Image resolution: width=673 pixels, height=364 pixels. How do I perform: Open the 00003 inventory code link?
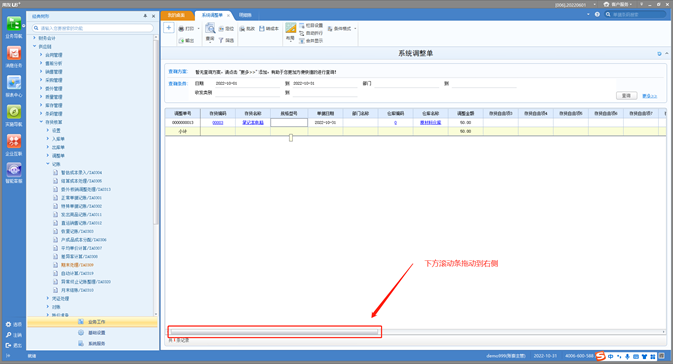[x=218, y=122]
